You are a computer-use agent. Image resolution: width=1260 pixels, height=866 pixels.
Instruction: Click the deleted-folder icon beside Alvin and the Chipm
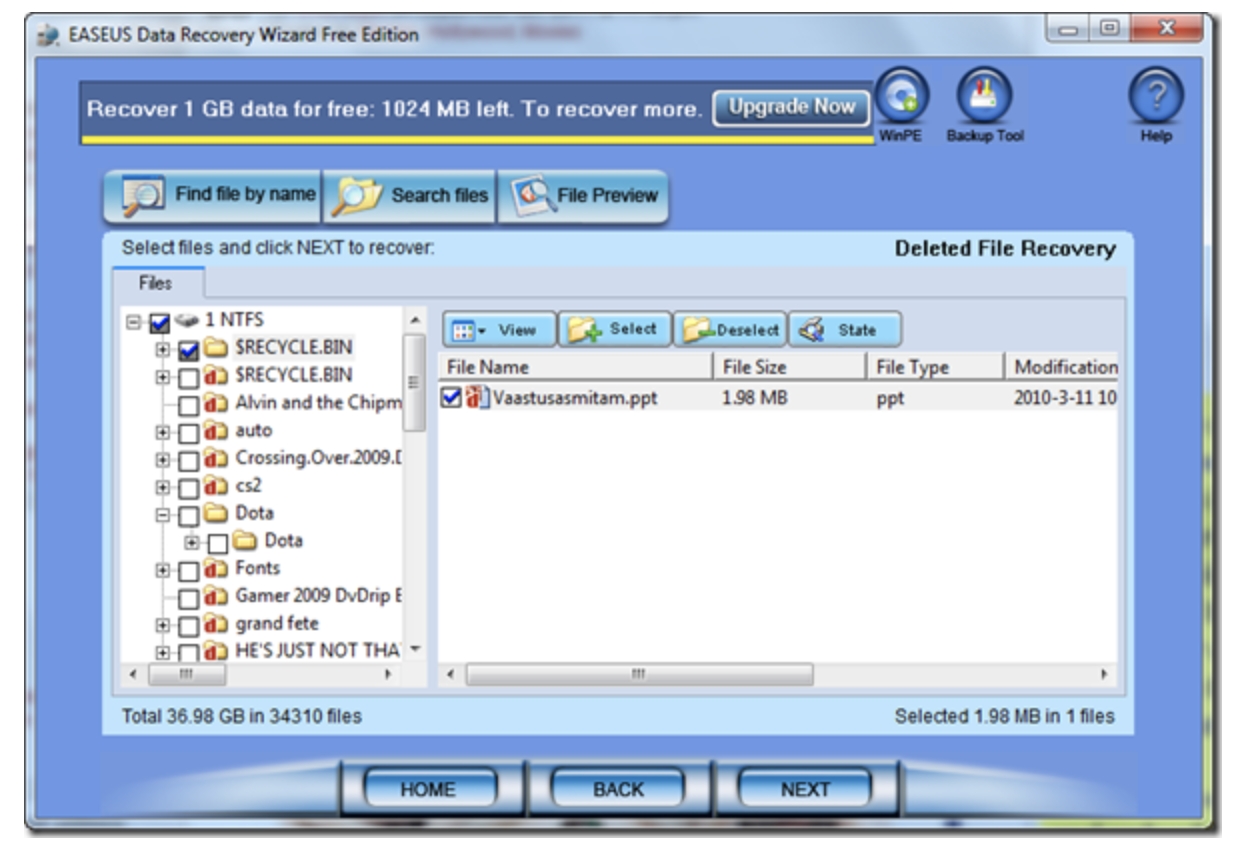coord(216,404)
